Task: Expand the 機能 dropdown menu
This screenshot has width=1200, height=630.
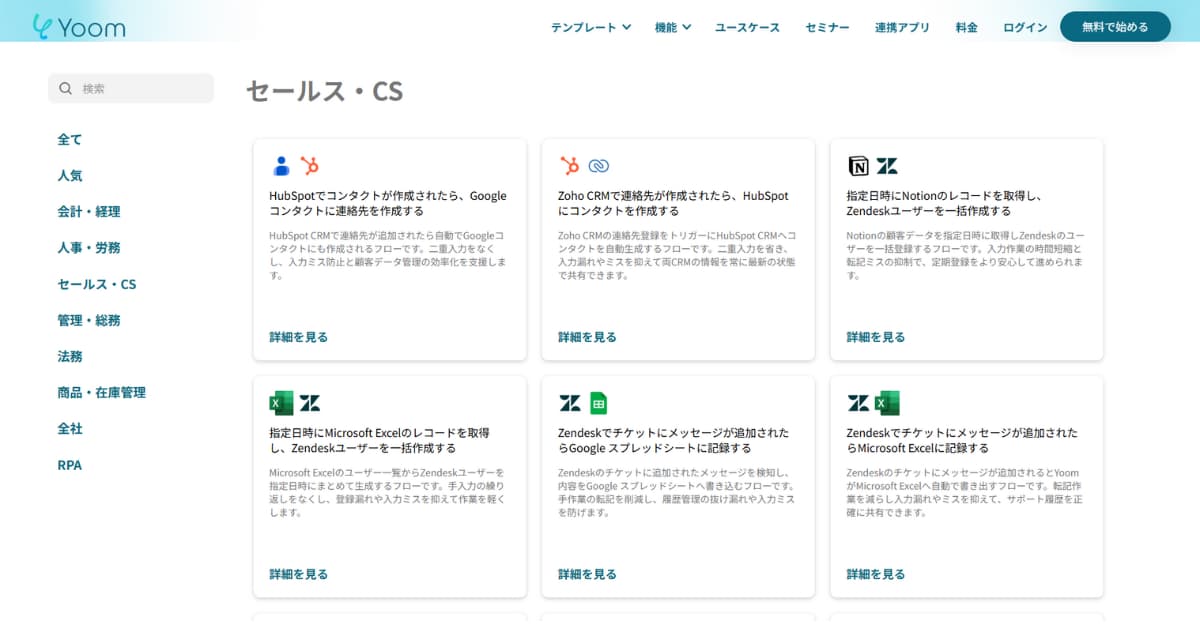Action: pos(672,27)
